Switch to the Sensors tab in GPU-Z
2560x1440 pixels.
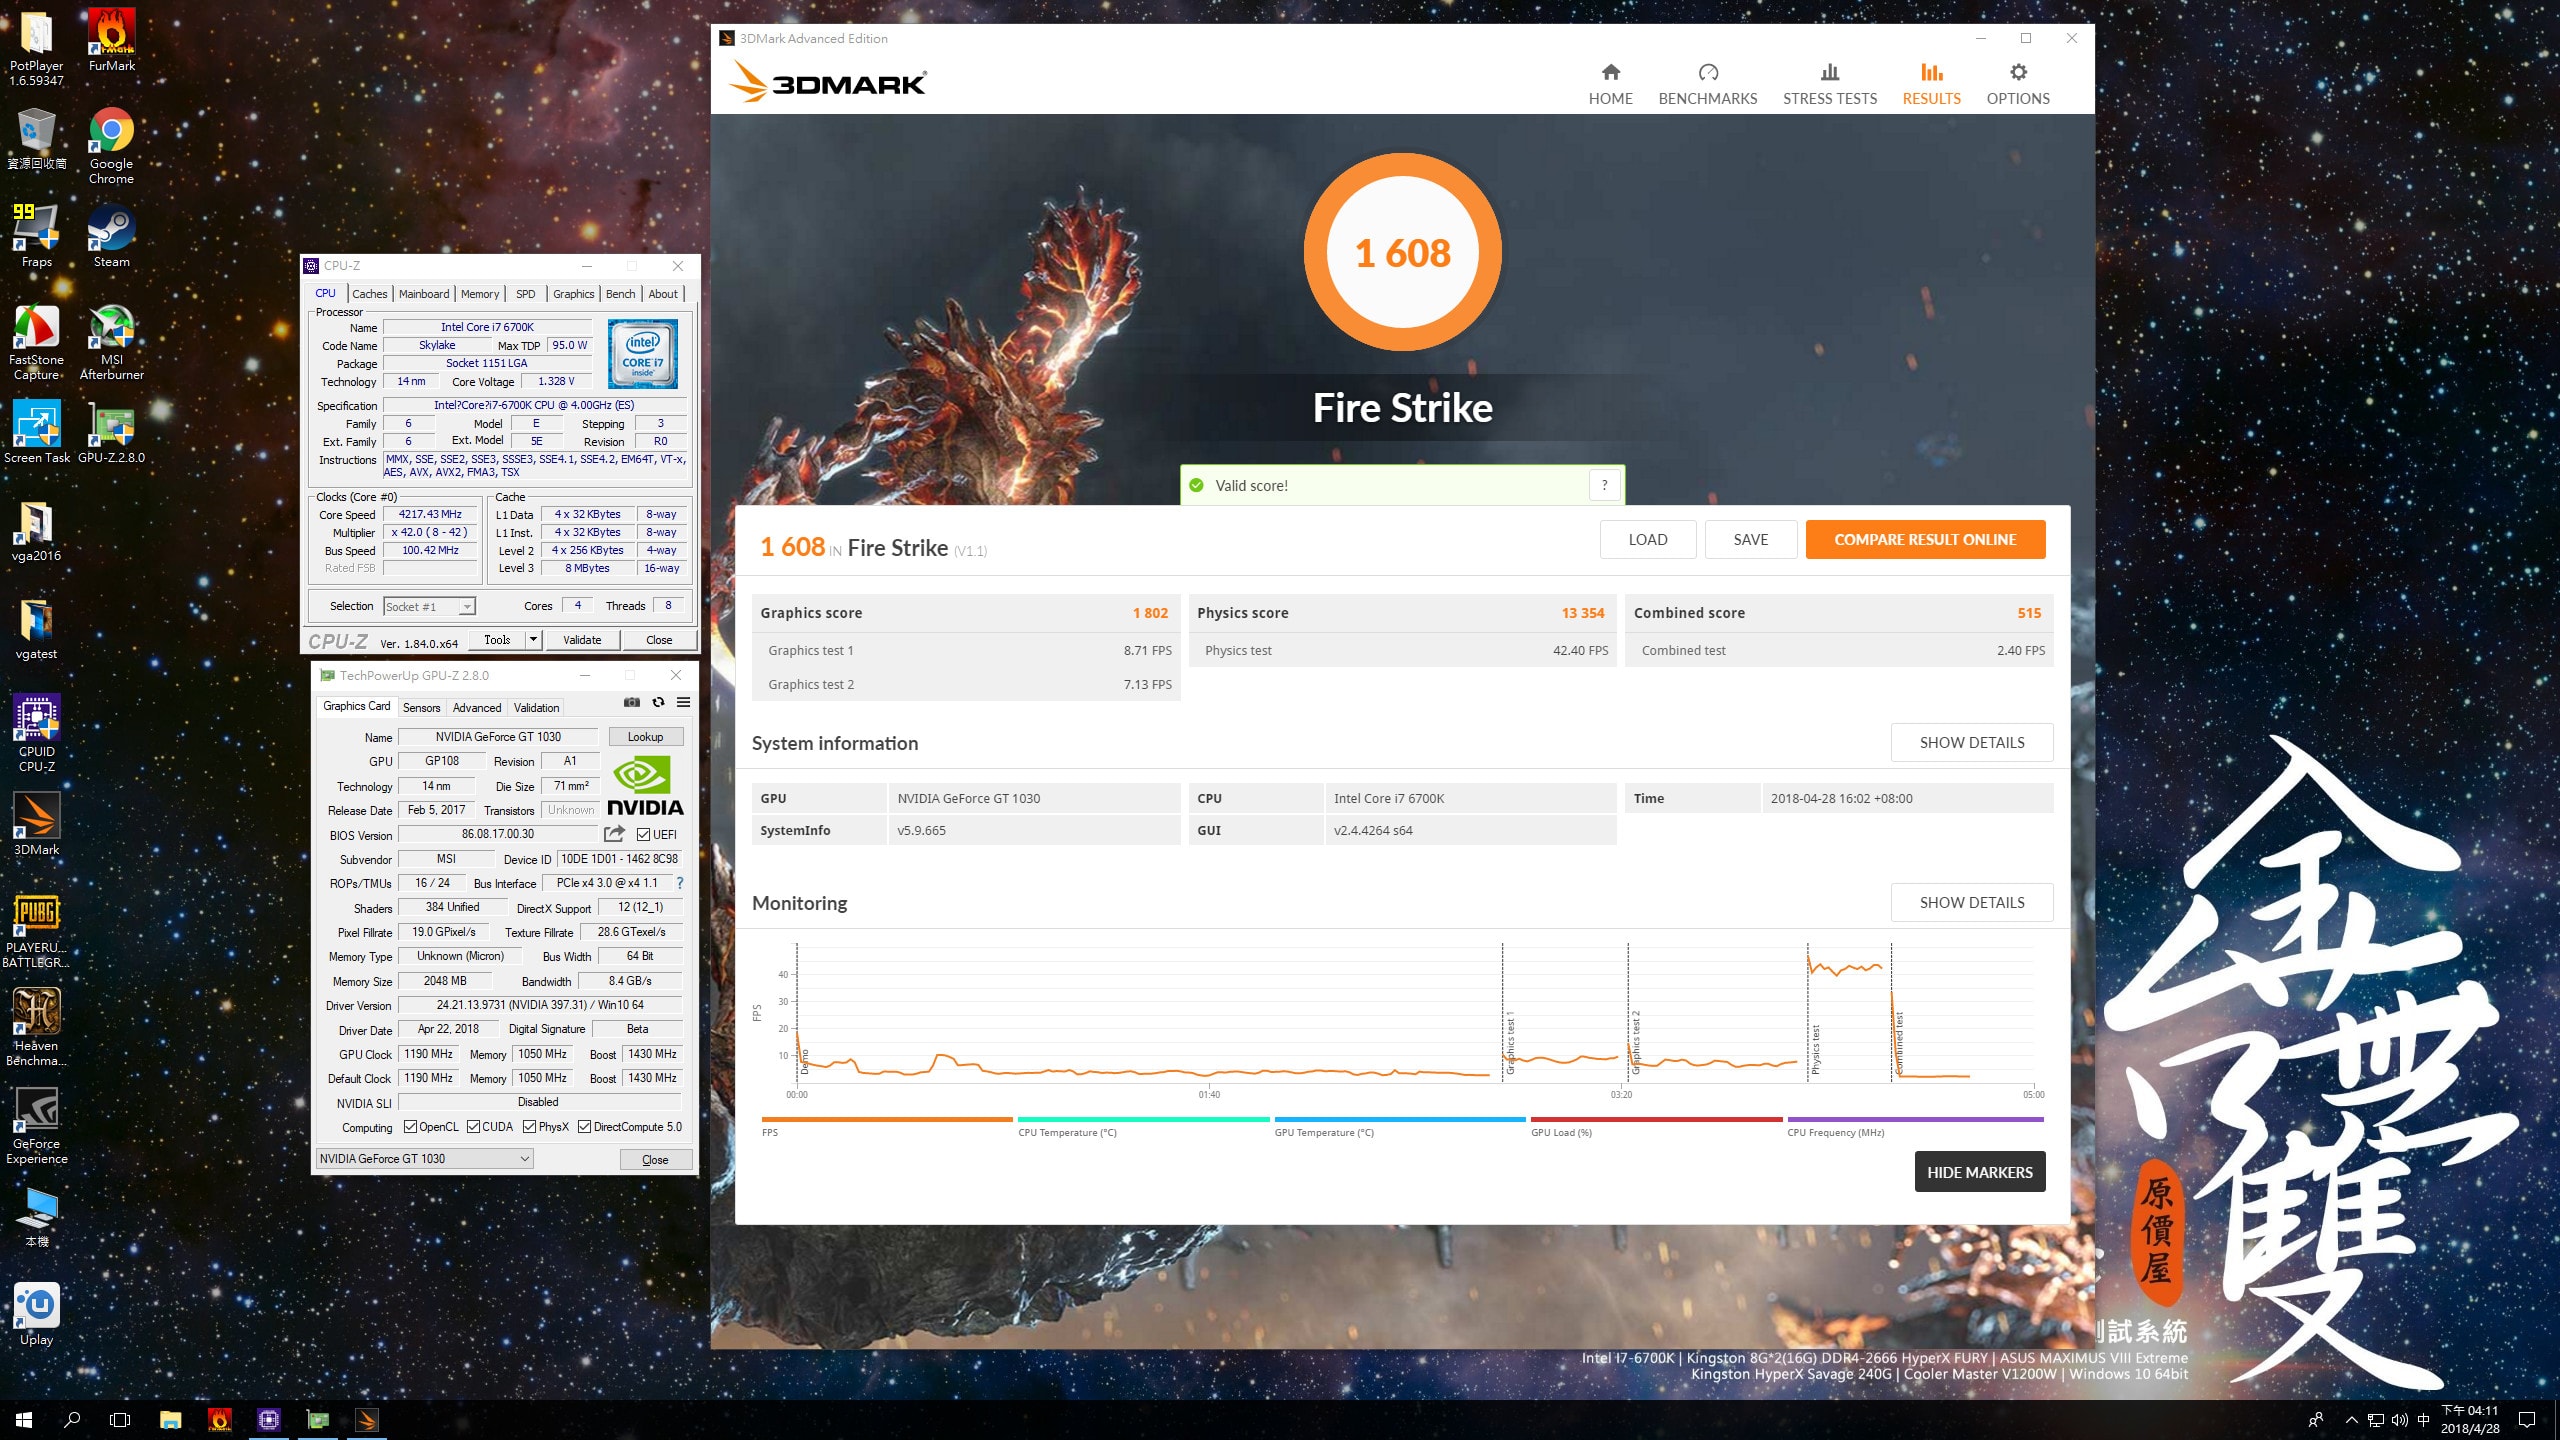coord(421,708)
